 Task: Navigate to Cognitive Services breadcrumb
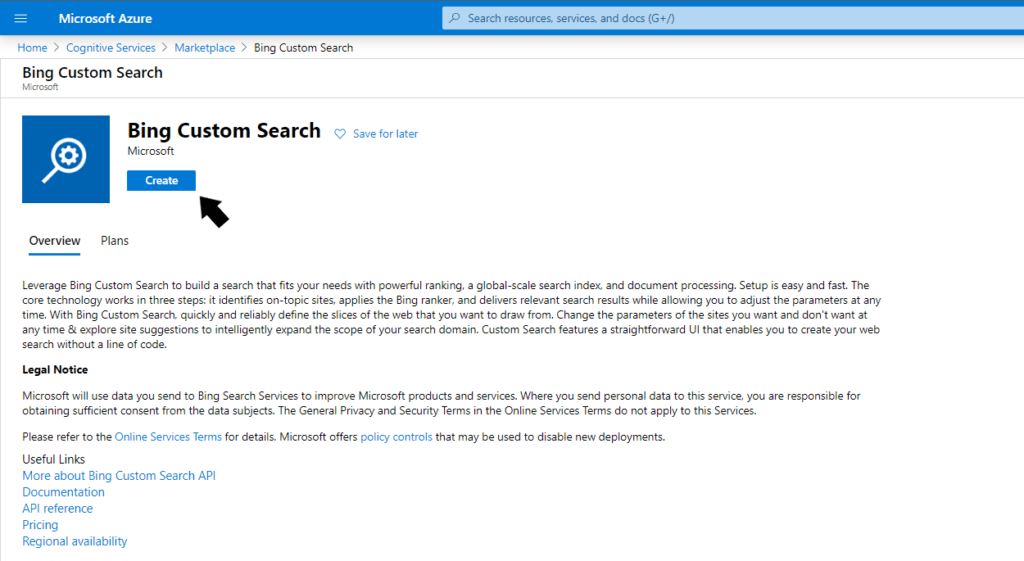click(x=111, y=48)
